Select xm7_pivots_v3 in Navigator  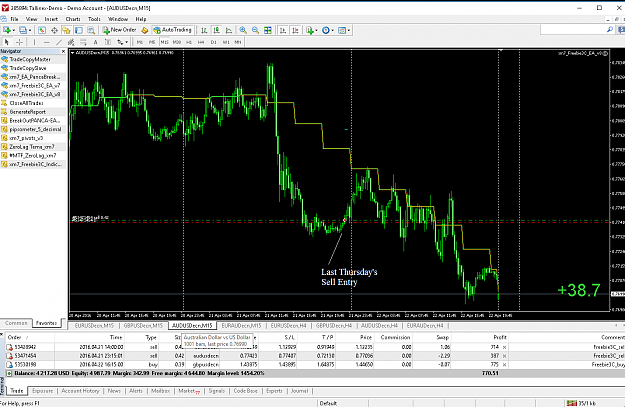click(26, 138)
